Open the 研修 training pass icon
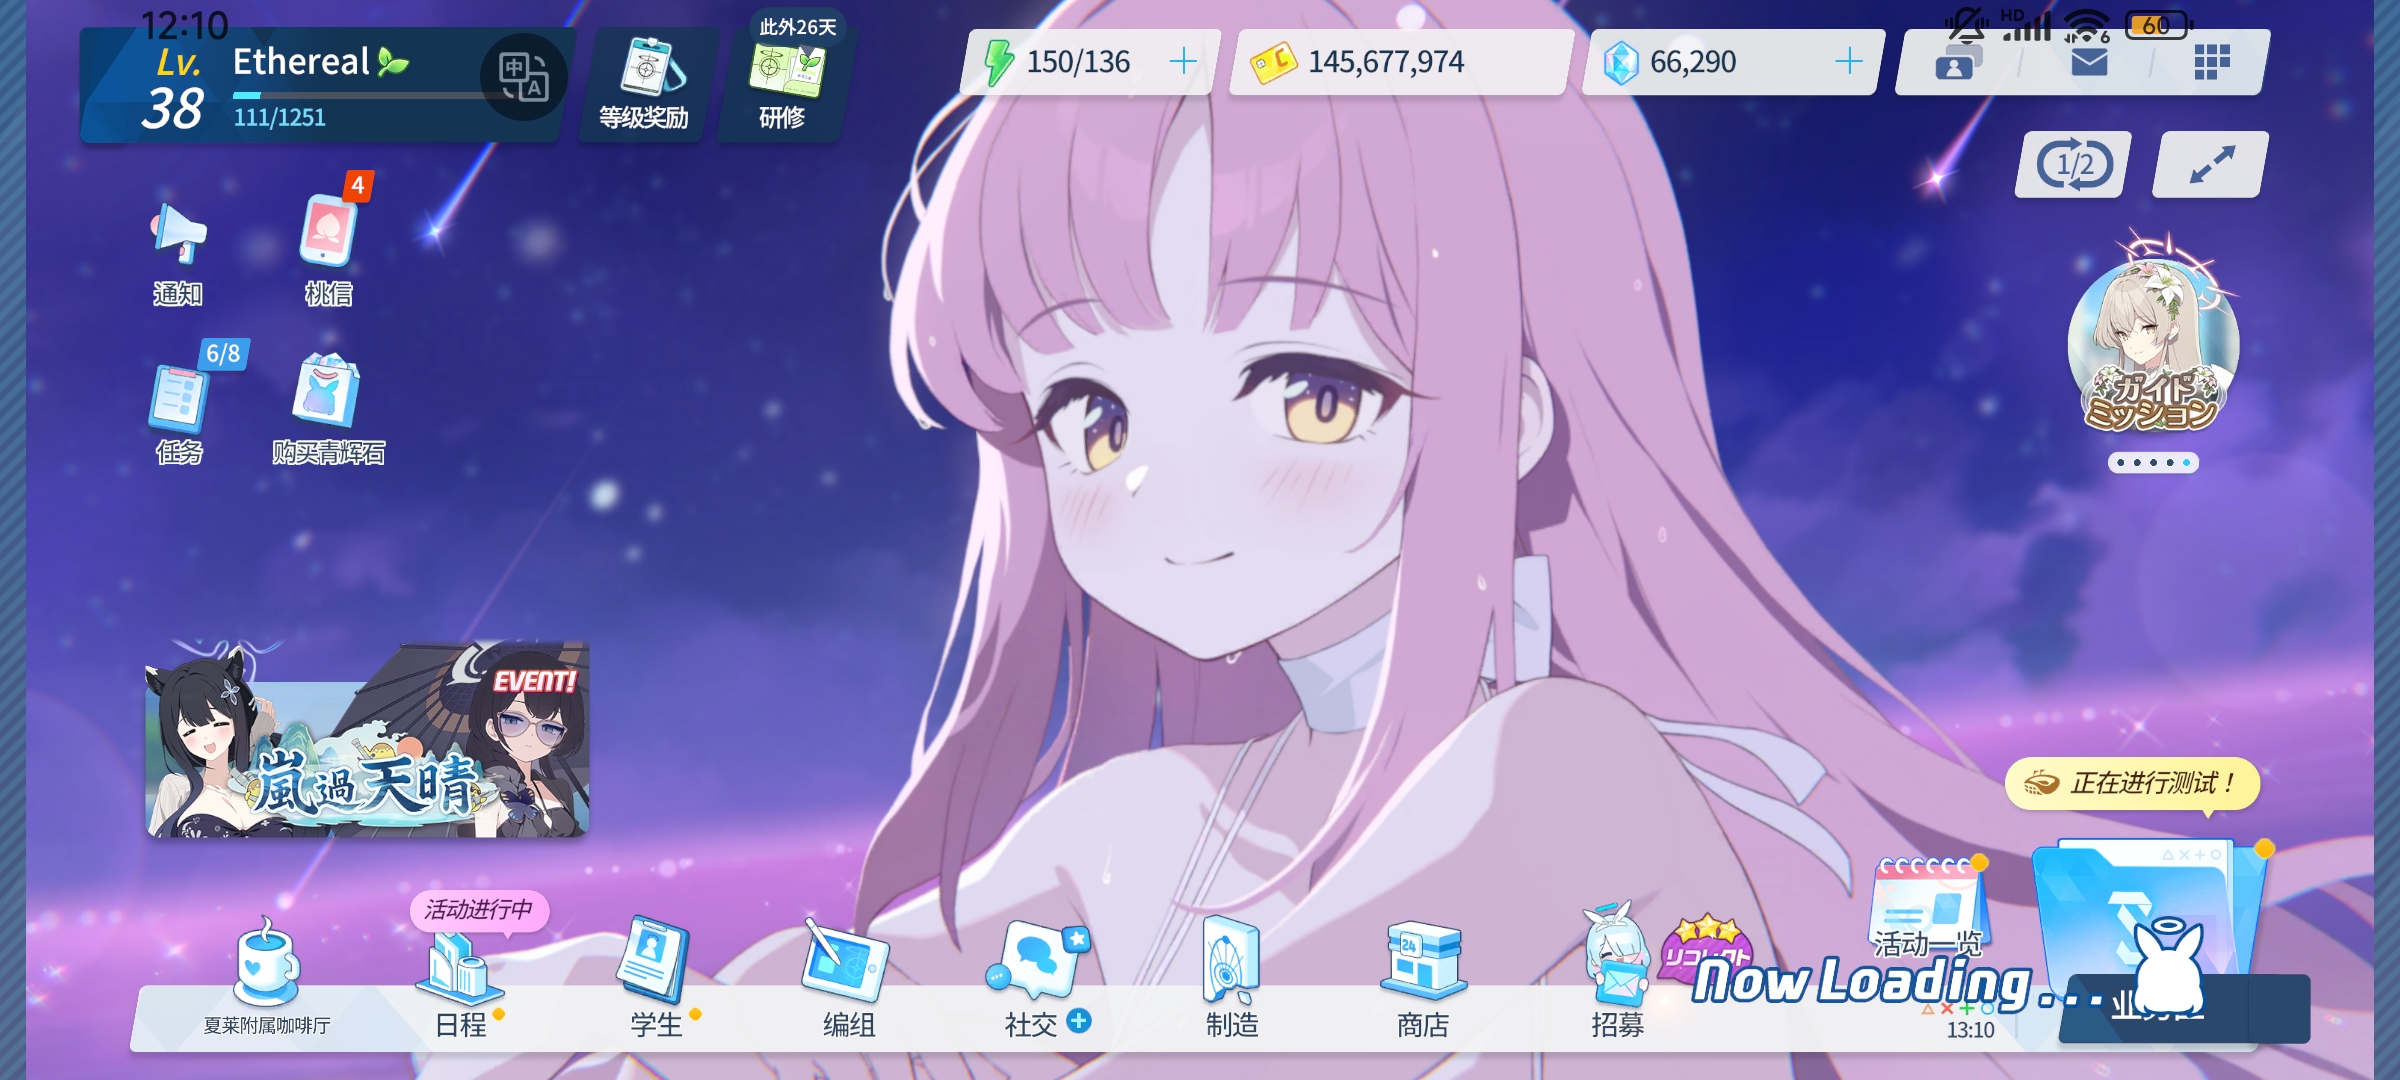Viewport: 2400px width, 1080px height. coord(782,85)
